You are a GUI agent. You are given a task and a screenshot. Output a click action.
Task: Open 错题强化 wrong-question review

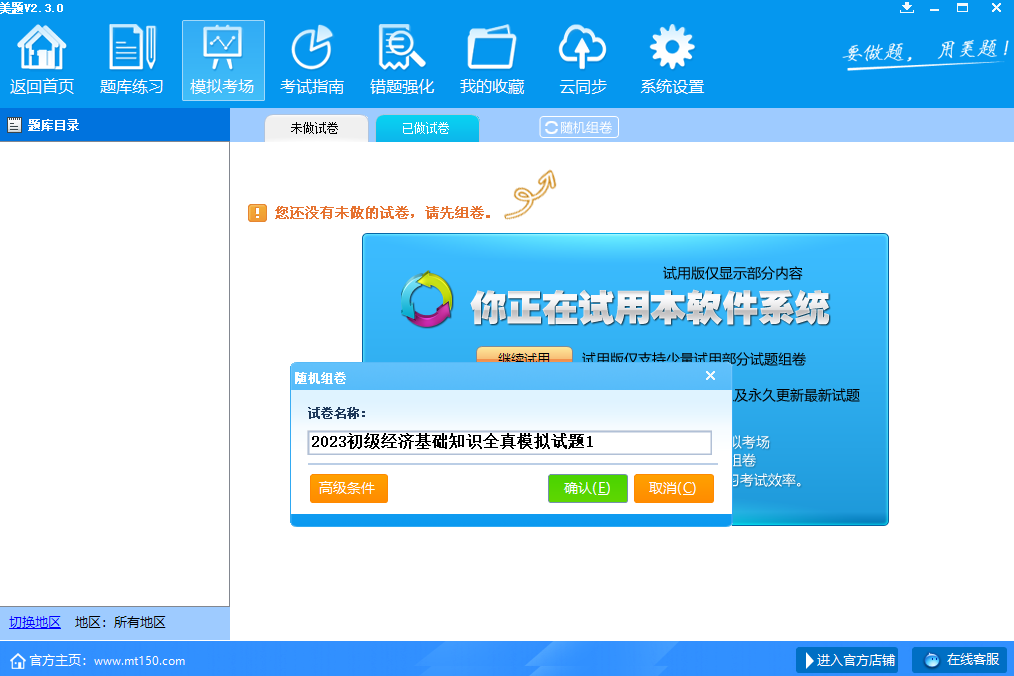[x=402, y=60]
